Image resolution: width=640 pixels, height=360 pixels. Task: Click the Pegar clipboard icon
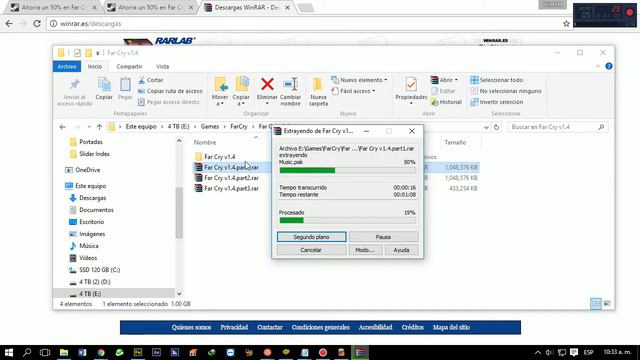point(125,85)
